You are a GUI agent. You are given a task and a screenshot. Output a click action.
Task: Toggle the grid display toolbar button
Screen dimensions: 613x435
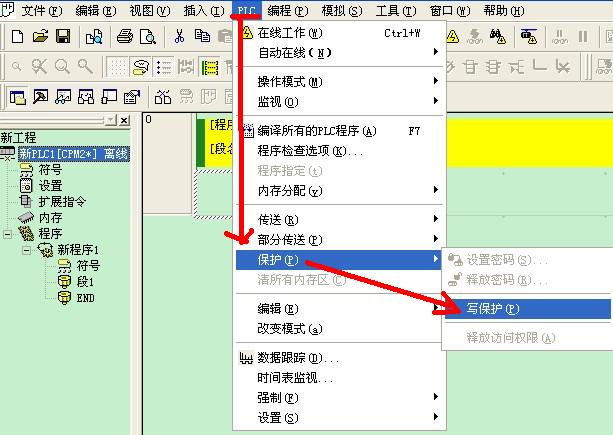pos(120,67)
